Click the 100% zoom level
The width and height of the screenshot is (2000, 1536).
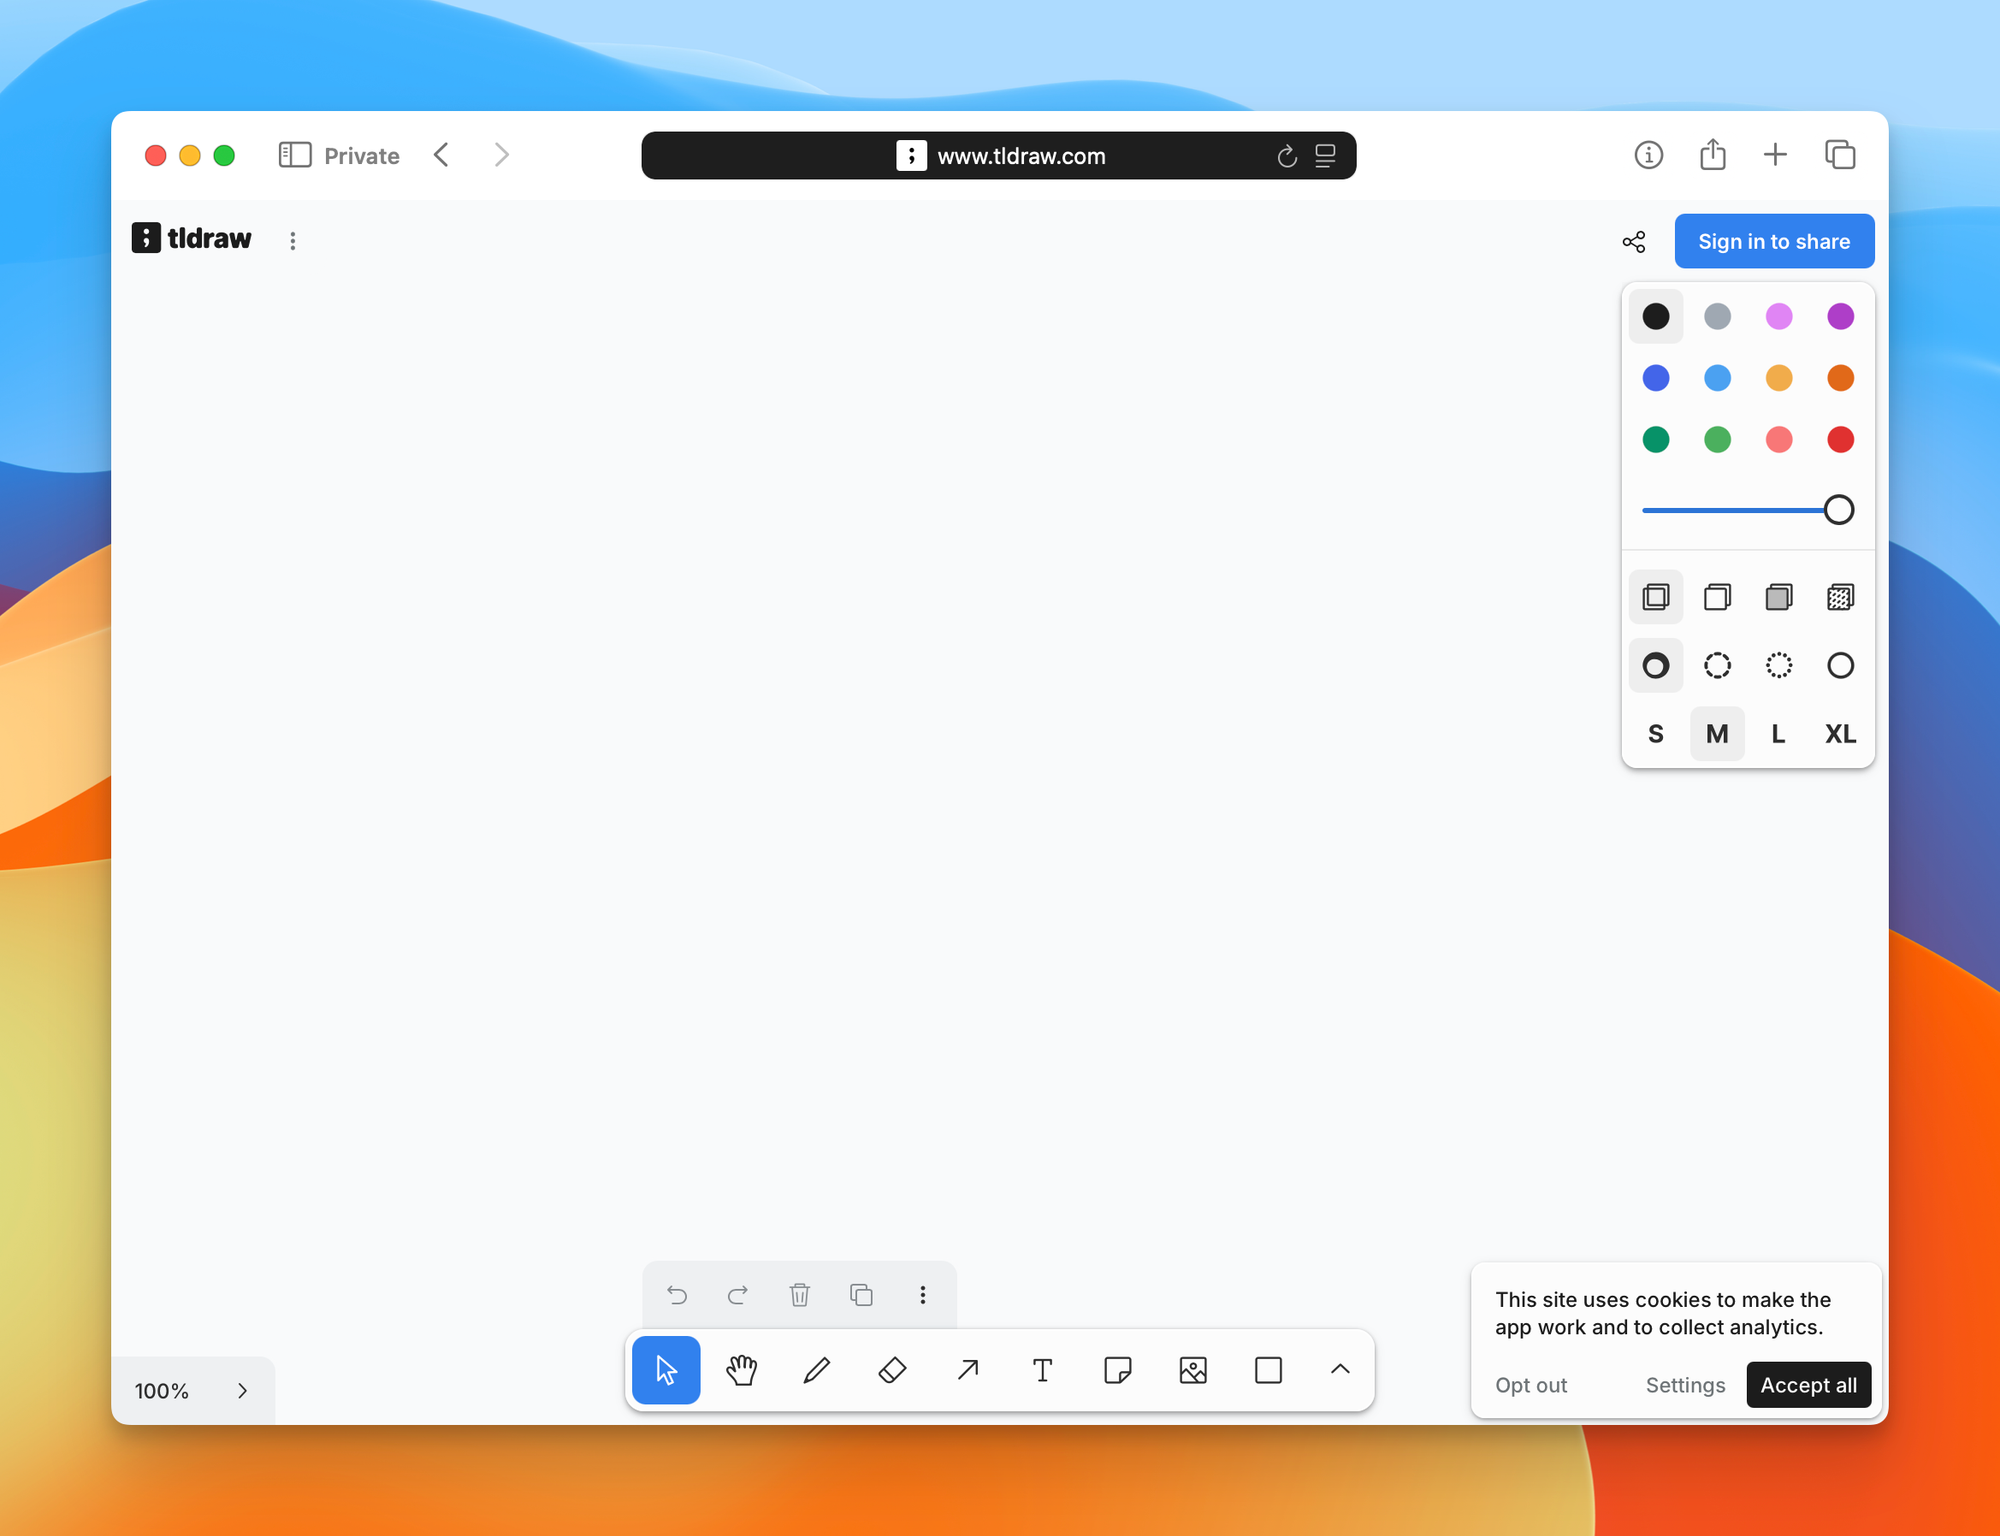pos(162,1391)
